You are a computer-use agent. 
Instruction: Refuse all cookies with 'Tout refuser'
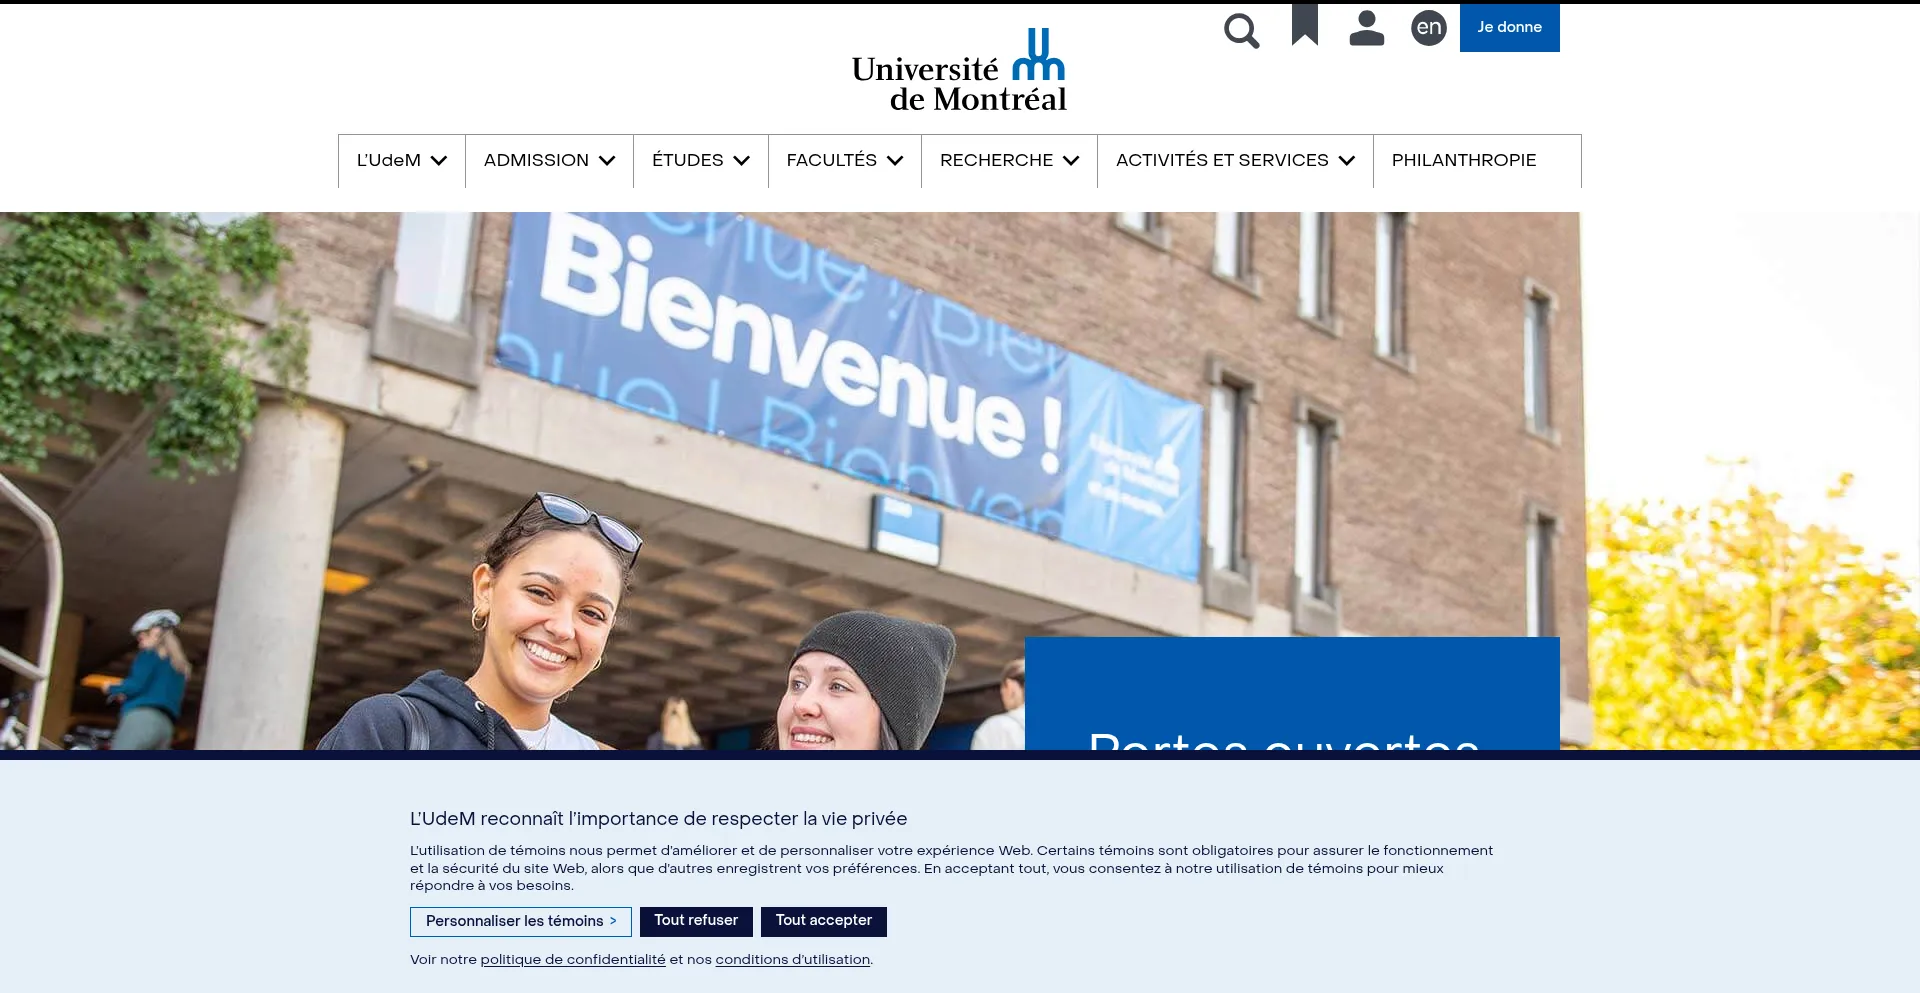(696, 922)
